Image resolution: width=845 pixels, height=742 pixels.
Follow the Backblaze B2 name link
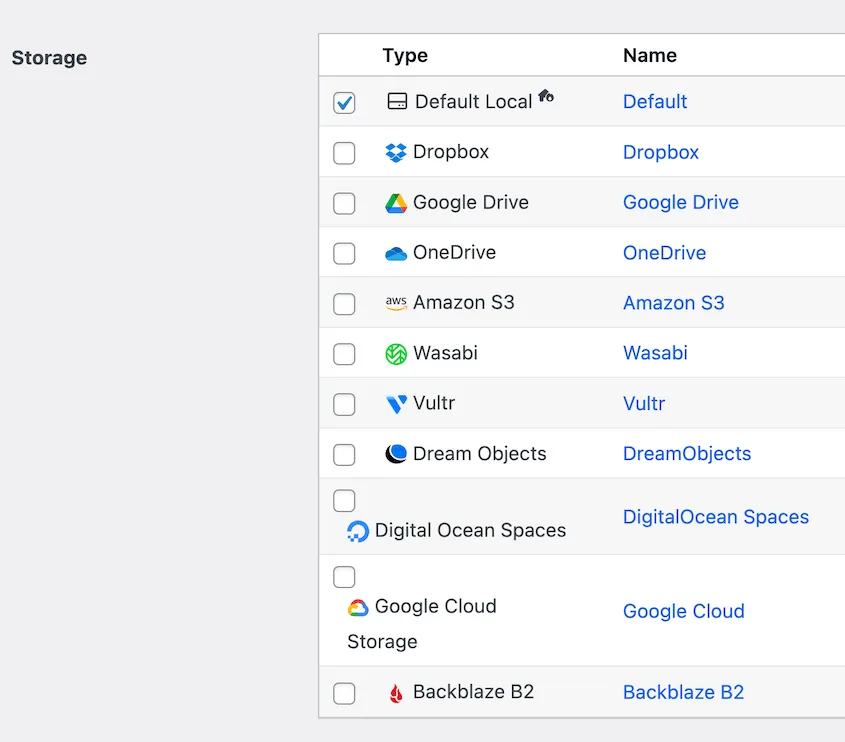point(683,692)
